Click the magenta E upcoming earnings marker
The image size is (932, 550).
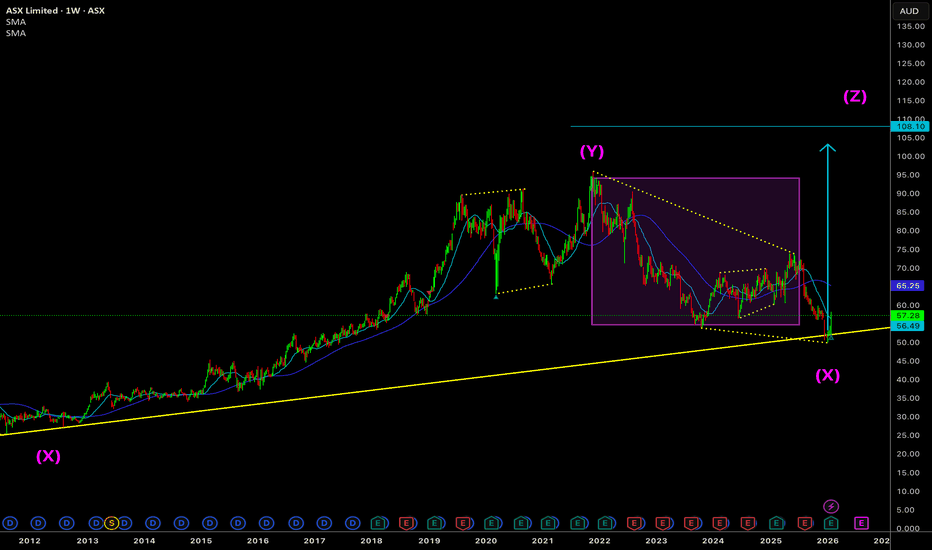pos(861,522)
